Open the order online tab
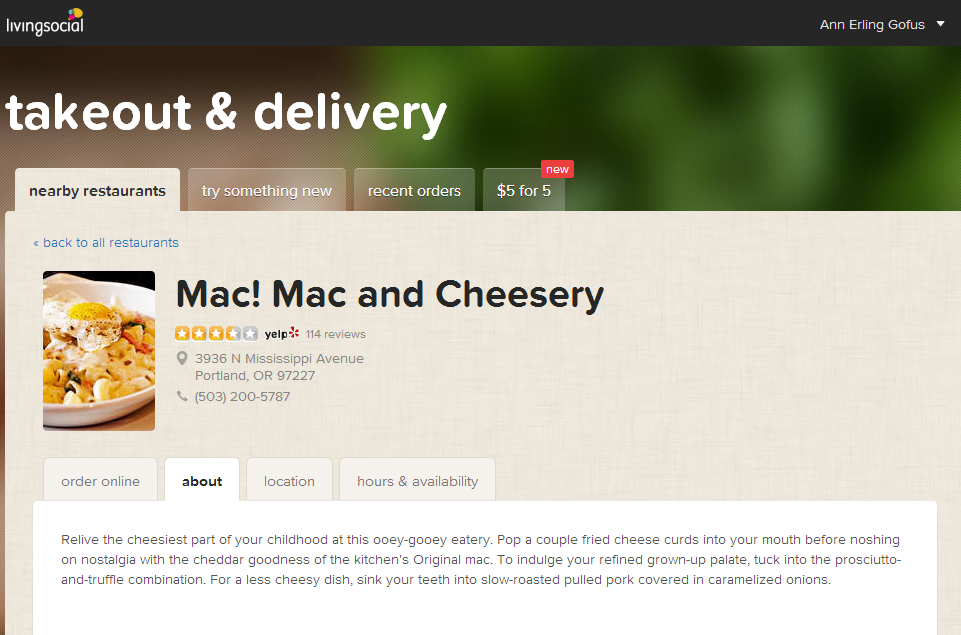Image resolution: width=961 pixels, height=635 pixels. tap(101, 481)
